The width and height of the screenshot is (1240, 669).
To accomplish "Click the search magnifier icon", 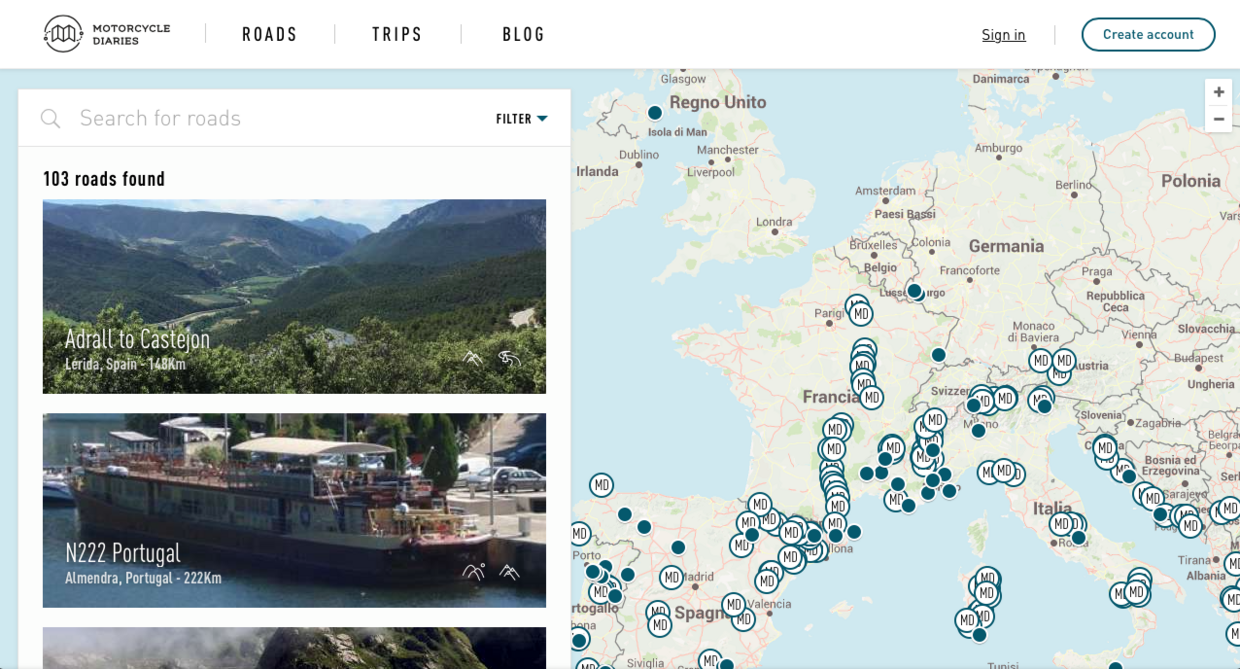I will pos(50,119).
